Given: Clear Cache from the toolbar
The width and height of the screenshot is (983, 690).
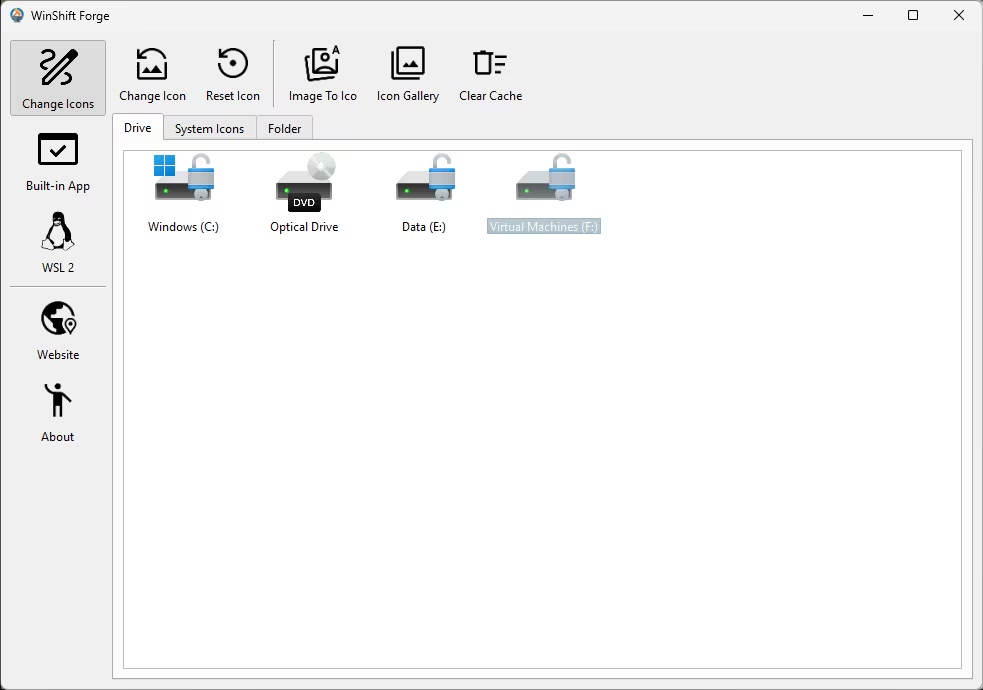Looking at the screenshot, I should pos(490,75).
